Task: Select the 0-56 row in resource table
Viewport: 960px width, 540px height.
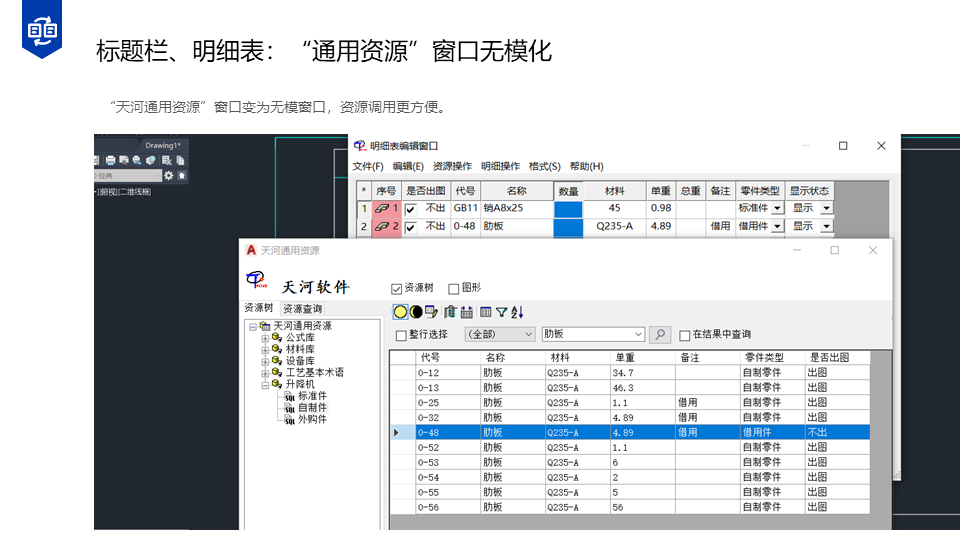Action: [x=630, y=508]
